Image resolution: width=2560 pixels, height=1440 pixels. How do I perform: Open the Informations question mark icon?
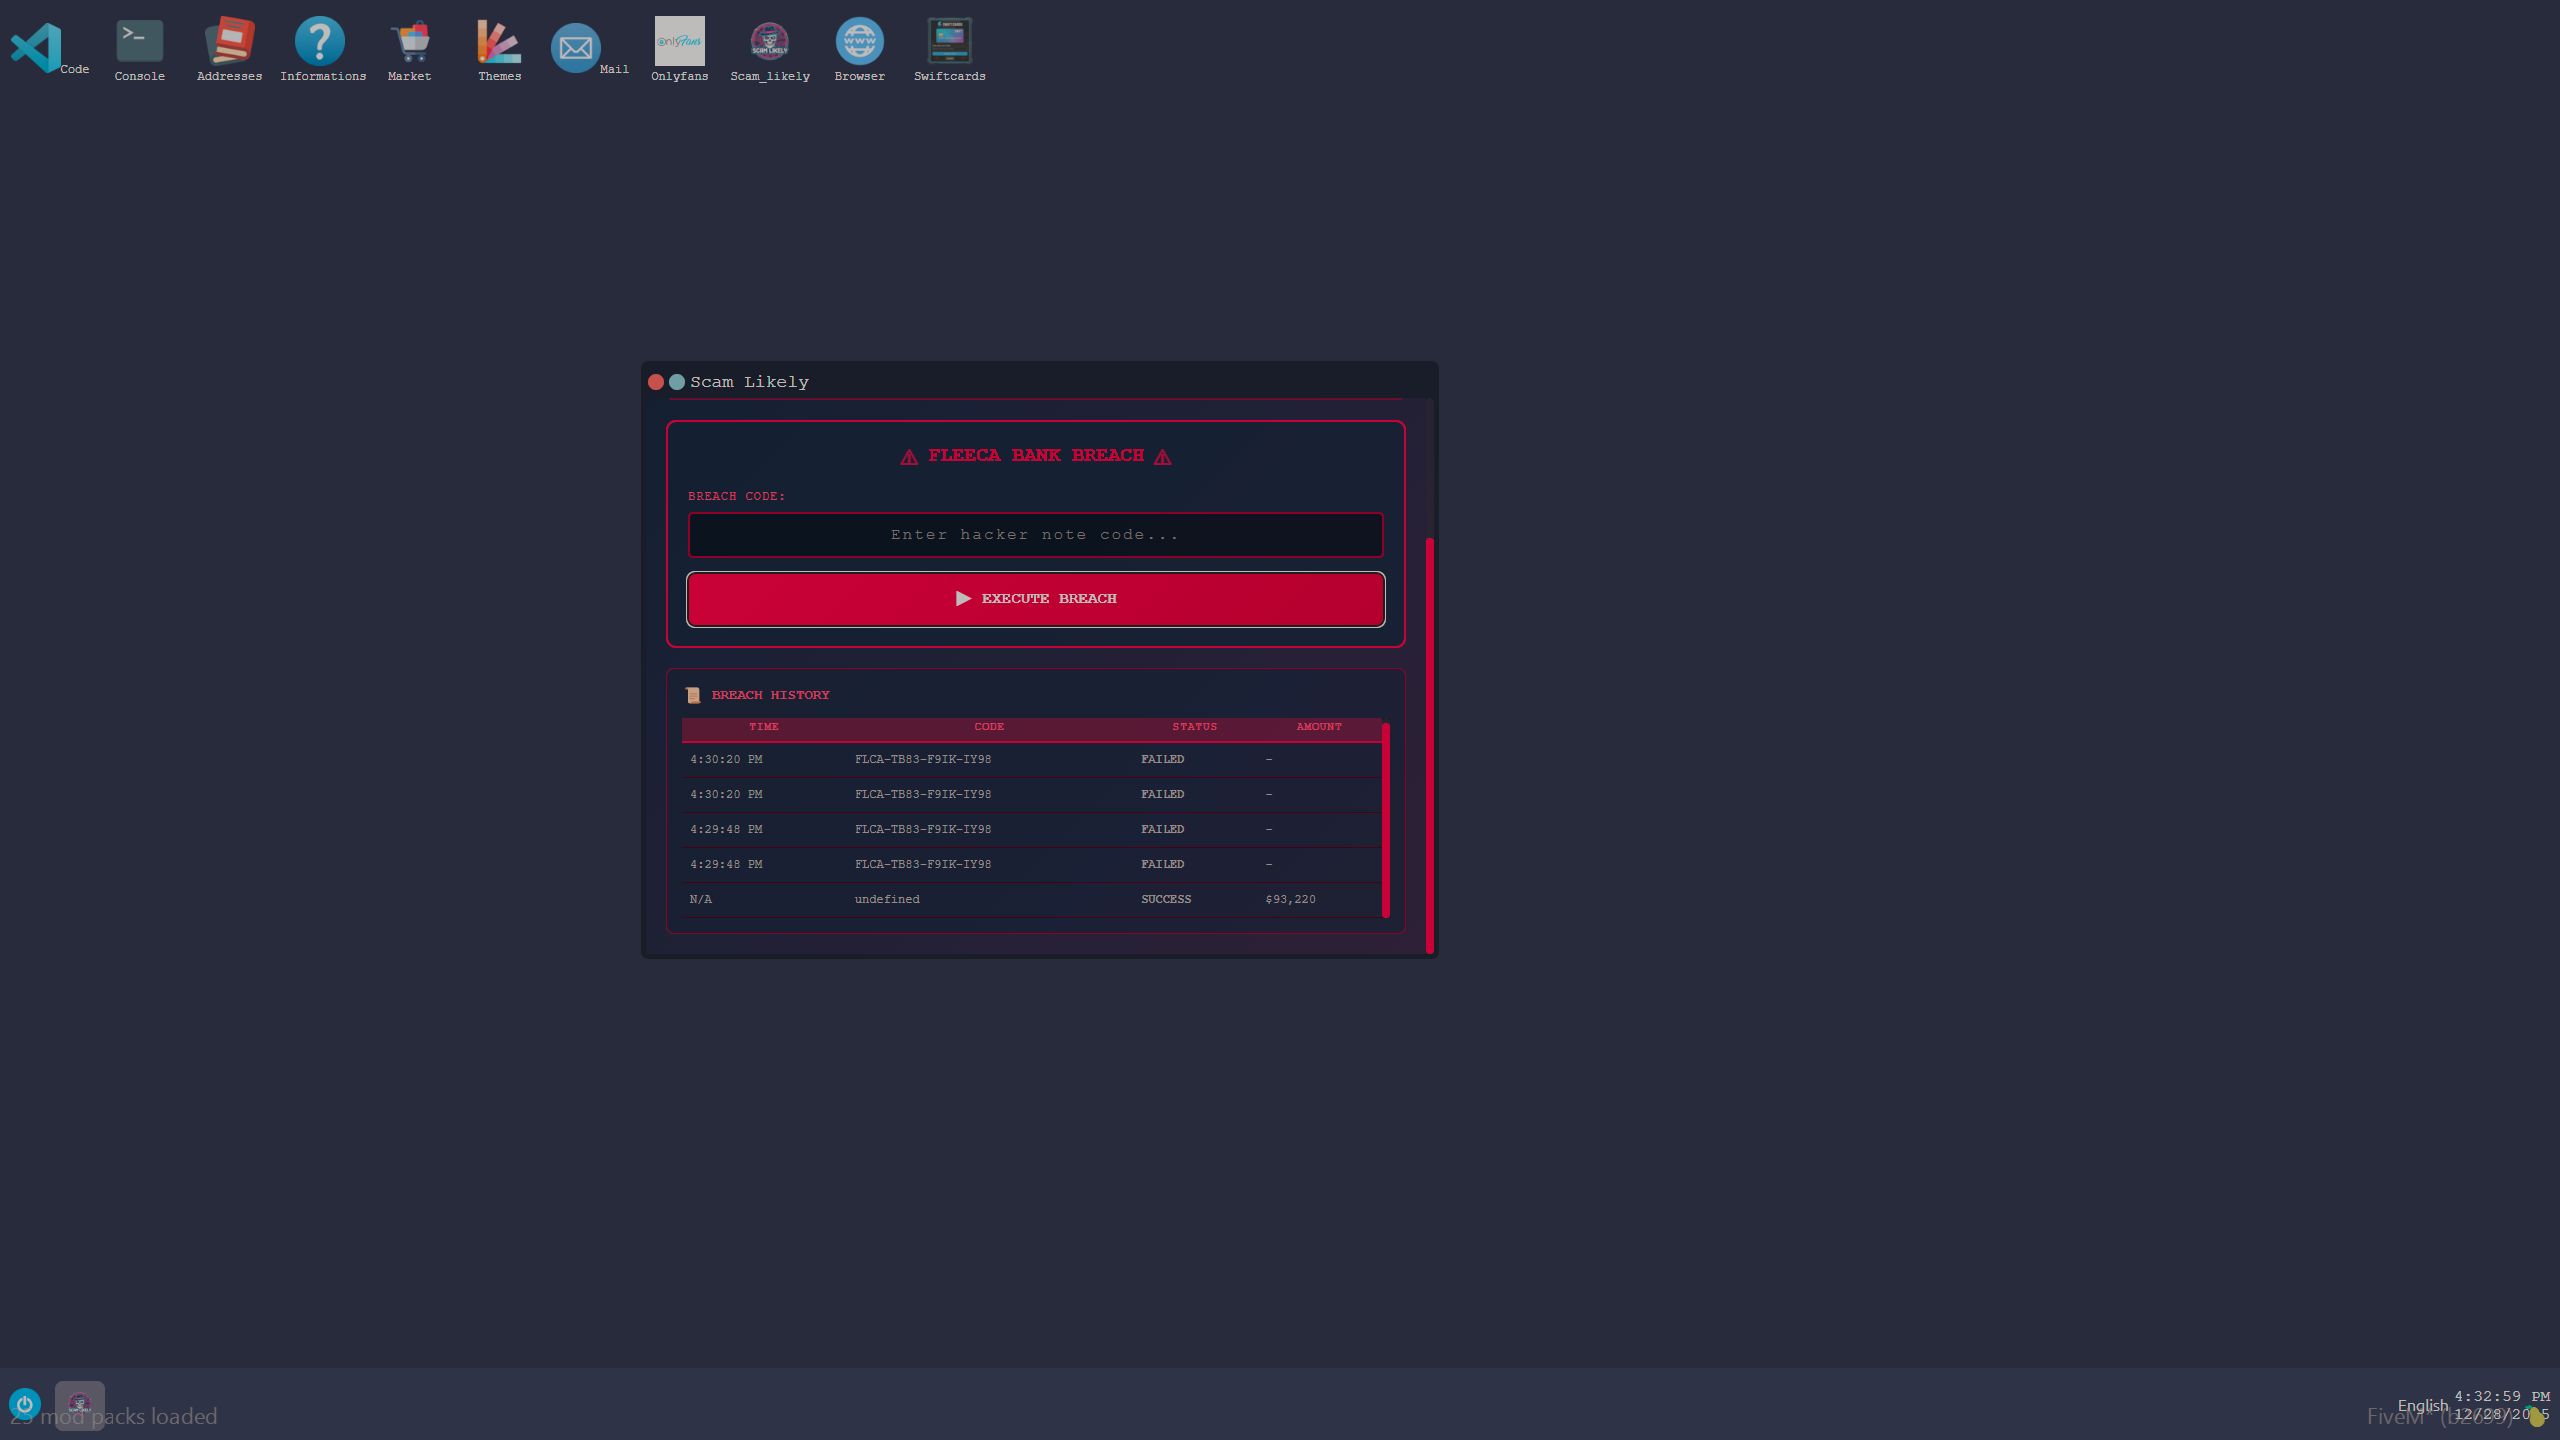point(320,41)
